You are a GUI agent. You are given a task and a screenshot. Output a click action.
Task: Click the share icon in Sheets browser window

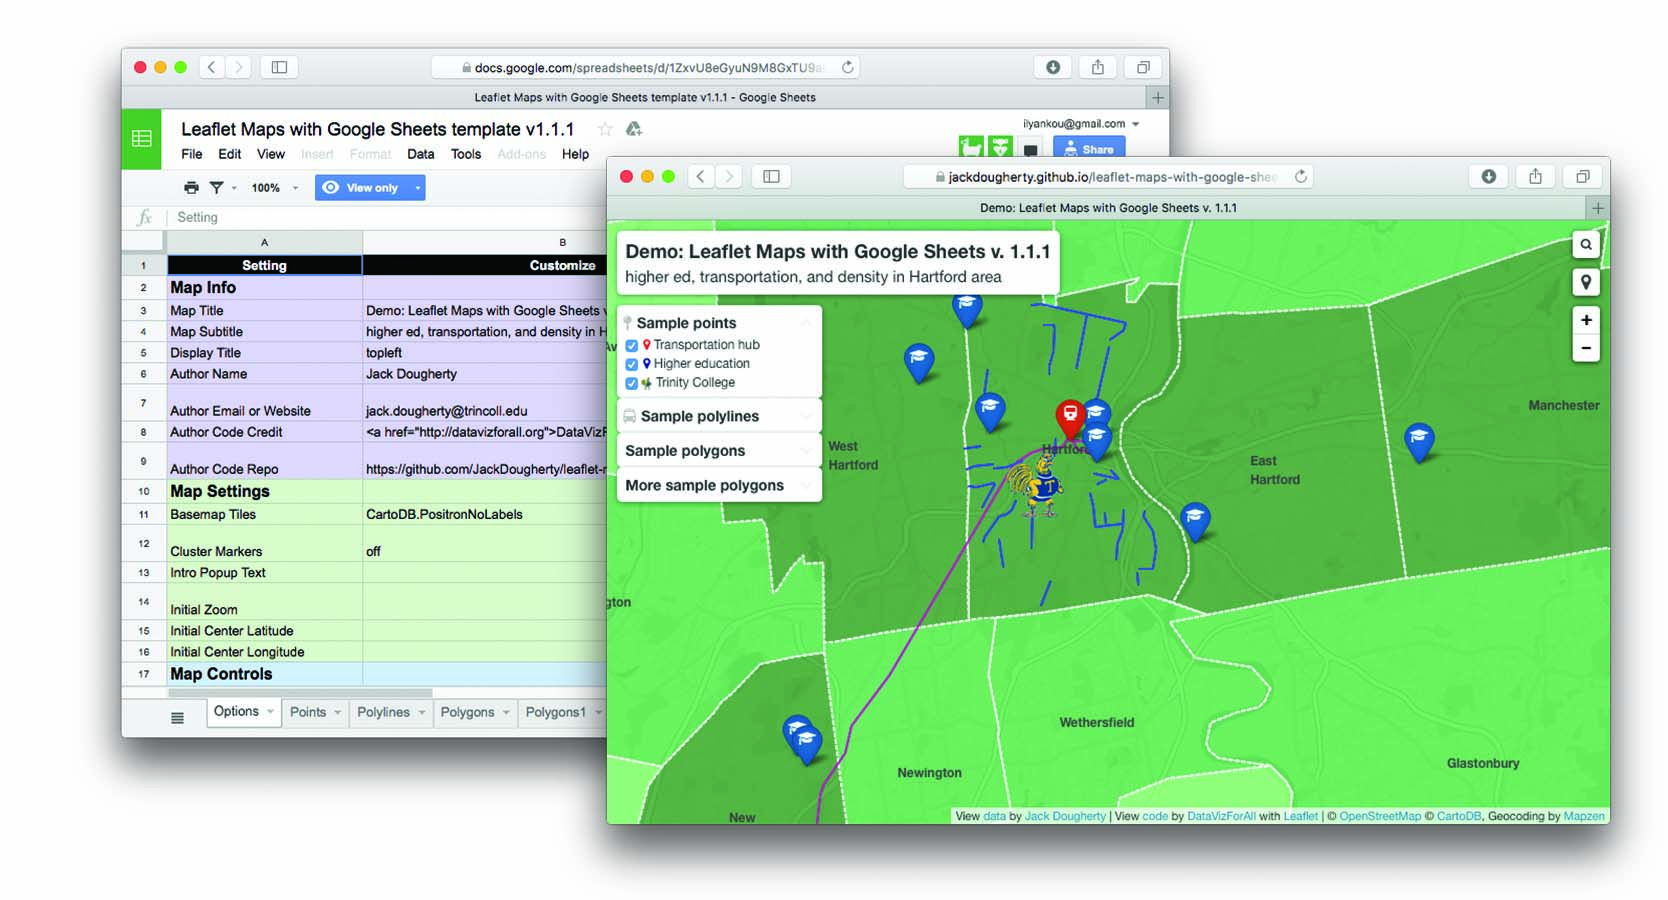[1098, 67]
